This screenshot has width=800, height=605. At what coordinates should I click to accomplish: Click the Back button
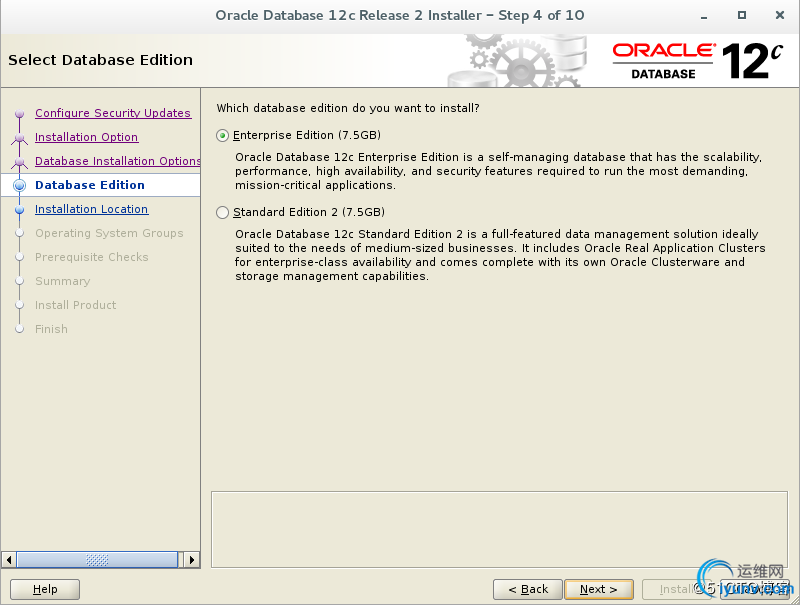[x=528, y=589]
